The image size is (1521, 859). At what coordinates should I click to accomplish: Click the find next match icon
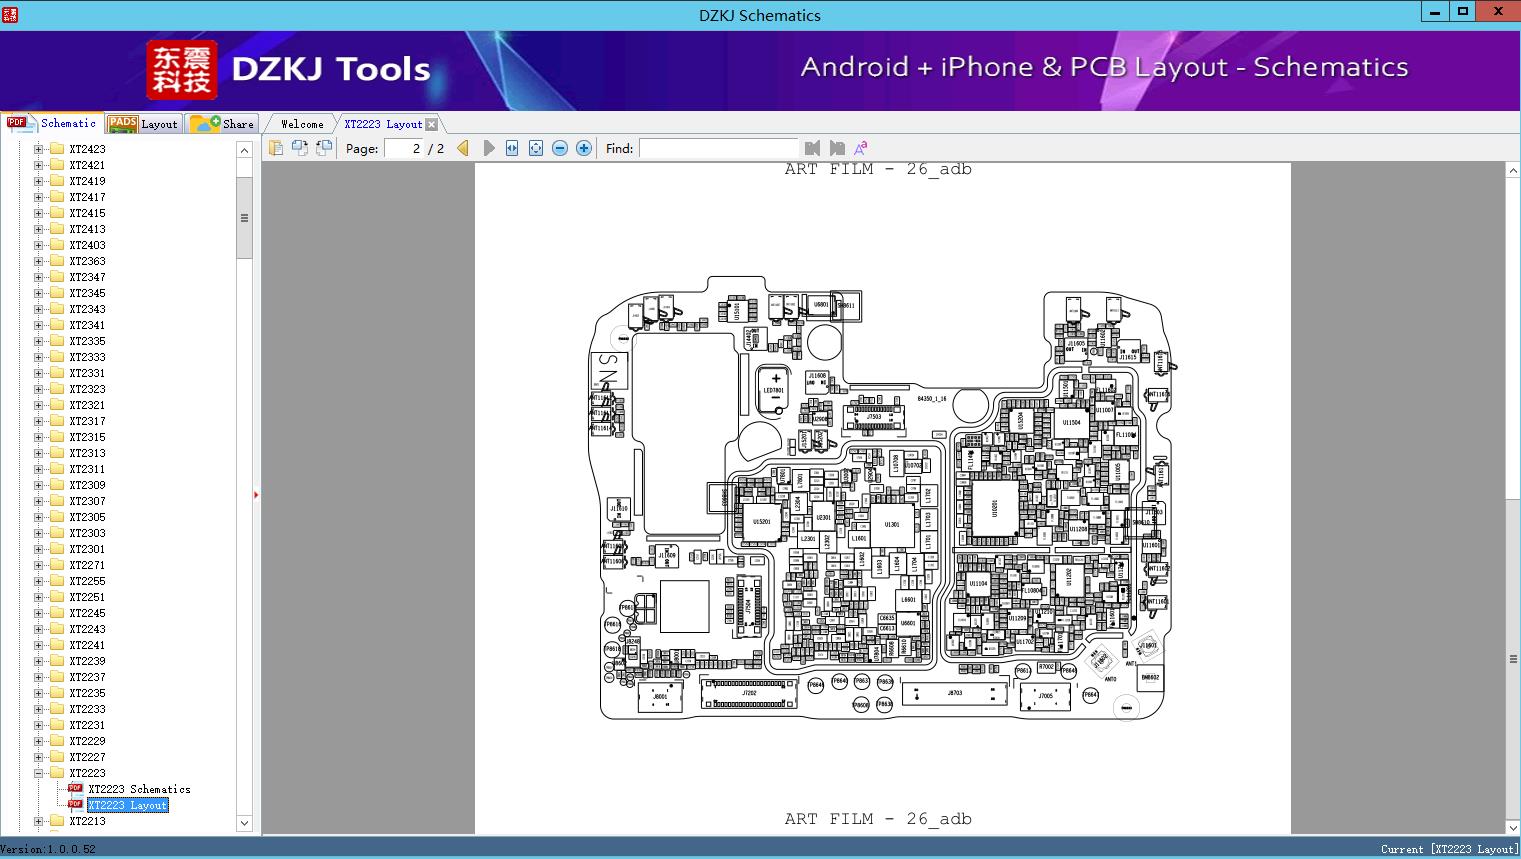(837, 148)
